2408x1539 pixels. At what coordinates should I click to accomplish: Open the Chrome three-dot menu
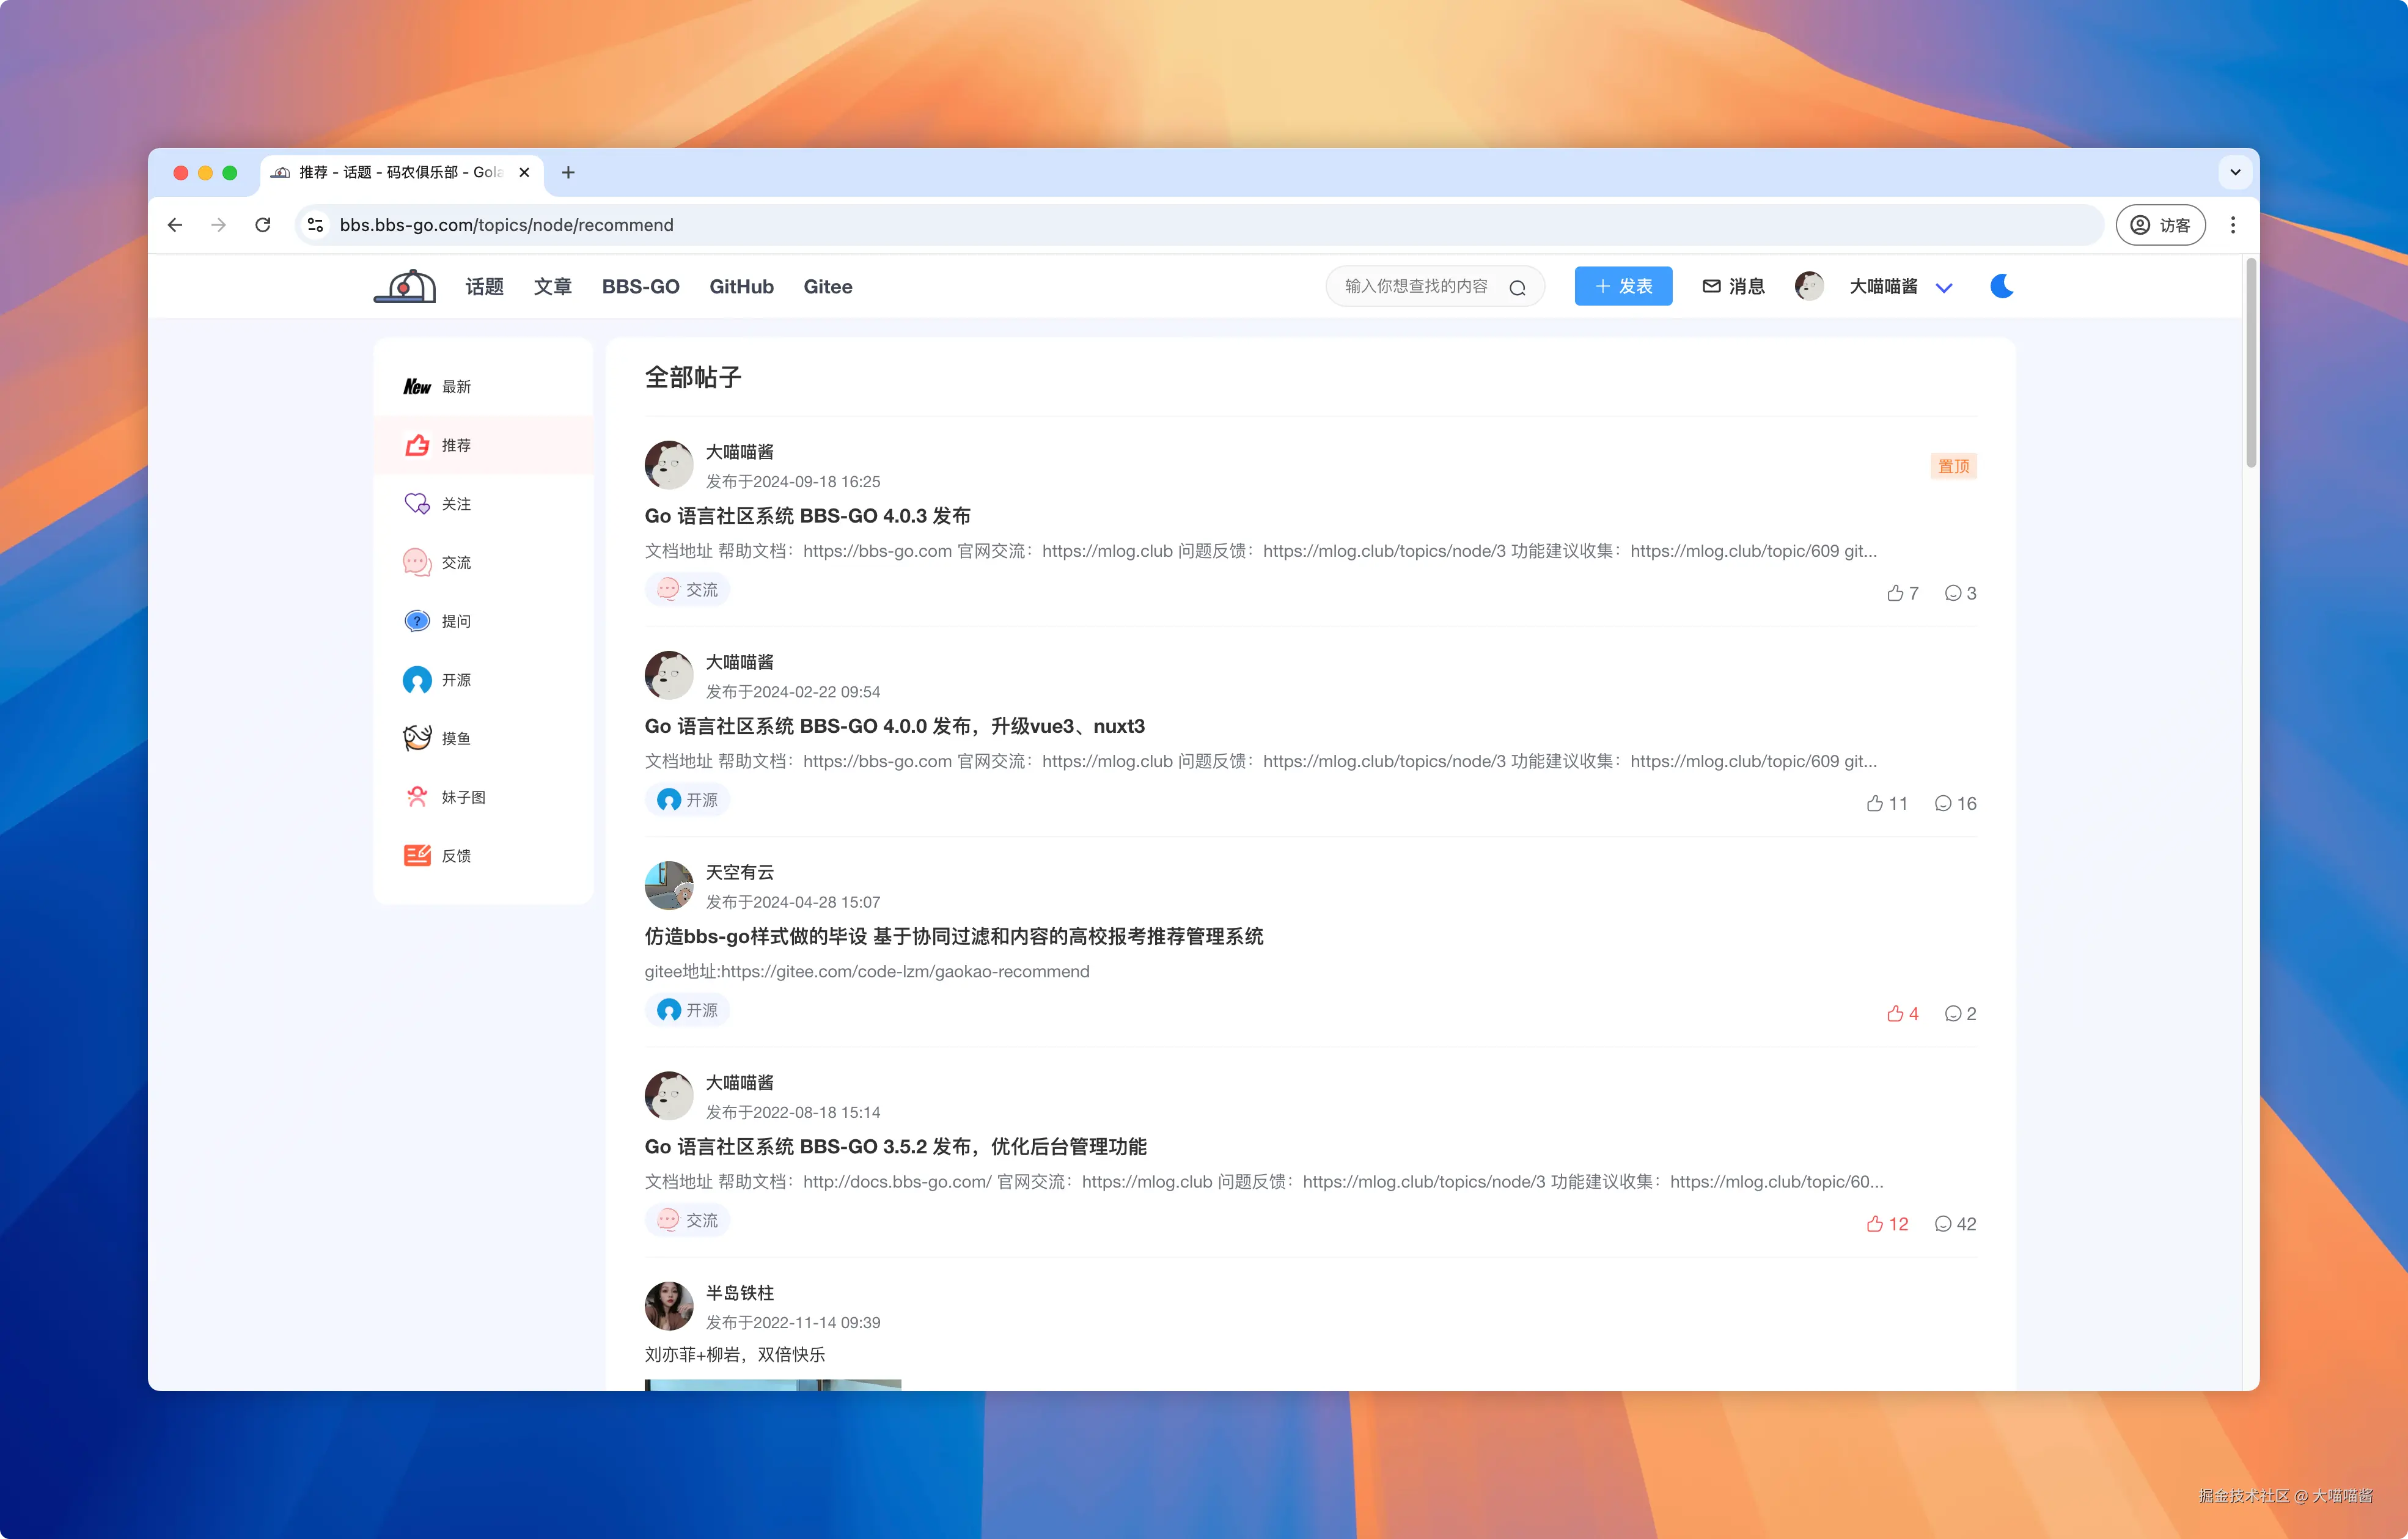coord(2232,225)
